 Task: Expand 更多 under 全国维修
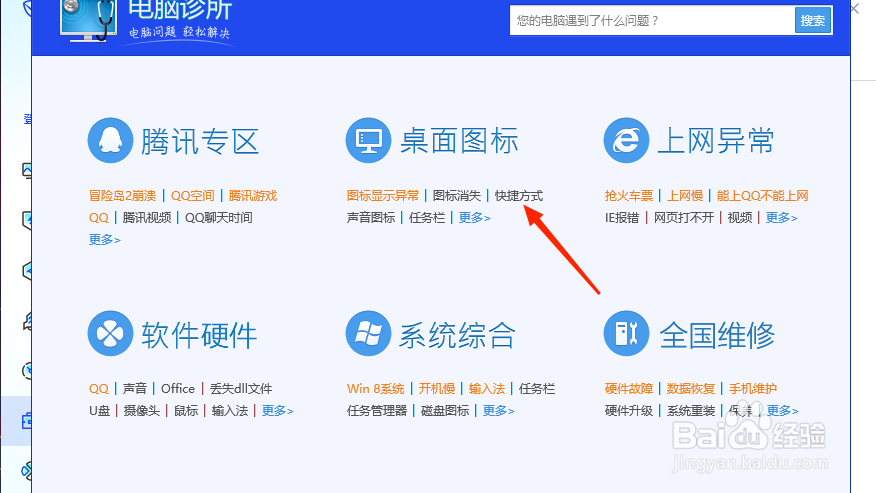pyautogui.click(x=783, y=410)
